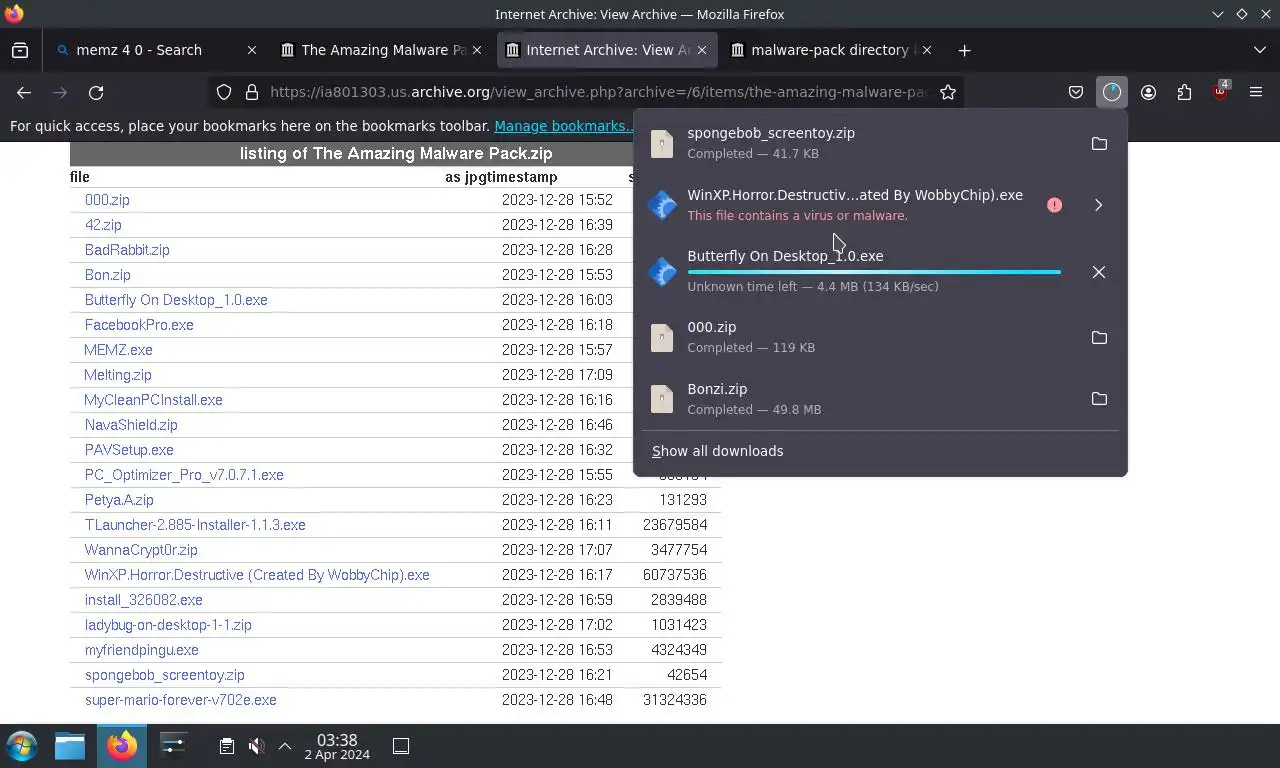Image resolution: width=1280 pixels, height=768 pixels.
Task: Save page to Pocket
Action: click(1076, 92)
